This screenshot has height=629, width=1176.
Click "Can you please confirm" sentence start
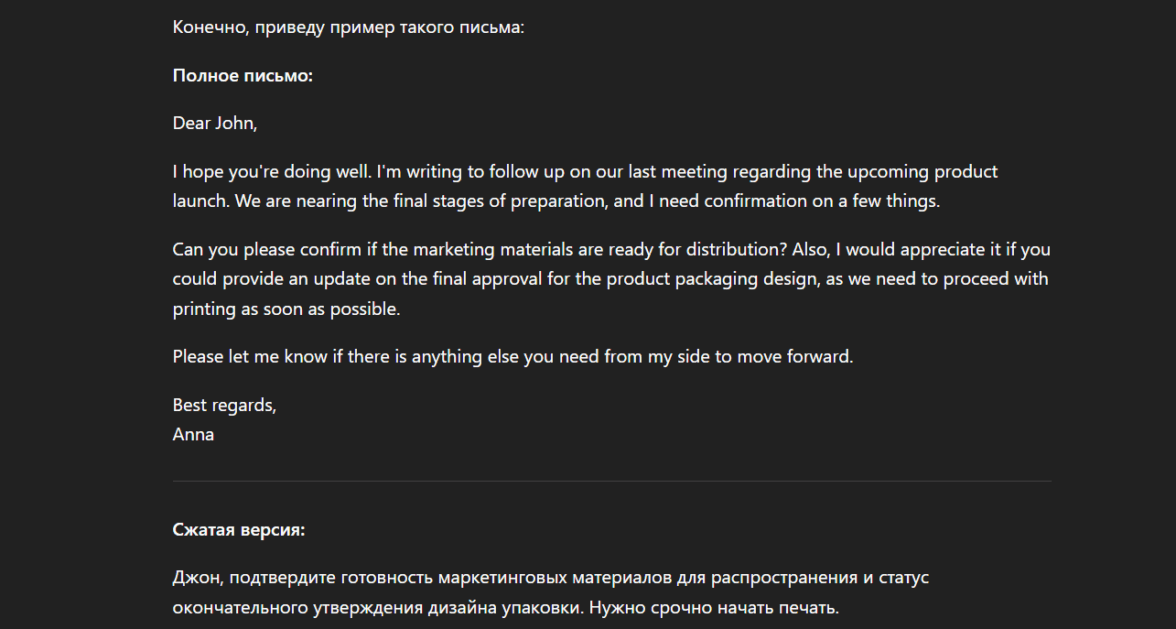tap(259, 249)
